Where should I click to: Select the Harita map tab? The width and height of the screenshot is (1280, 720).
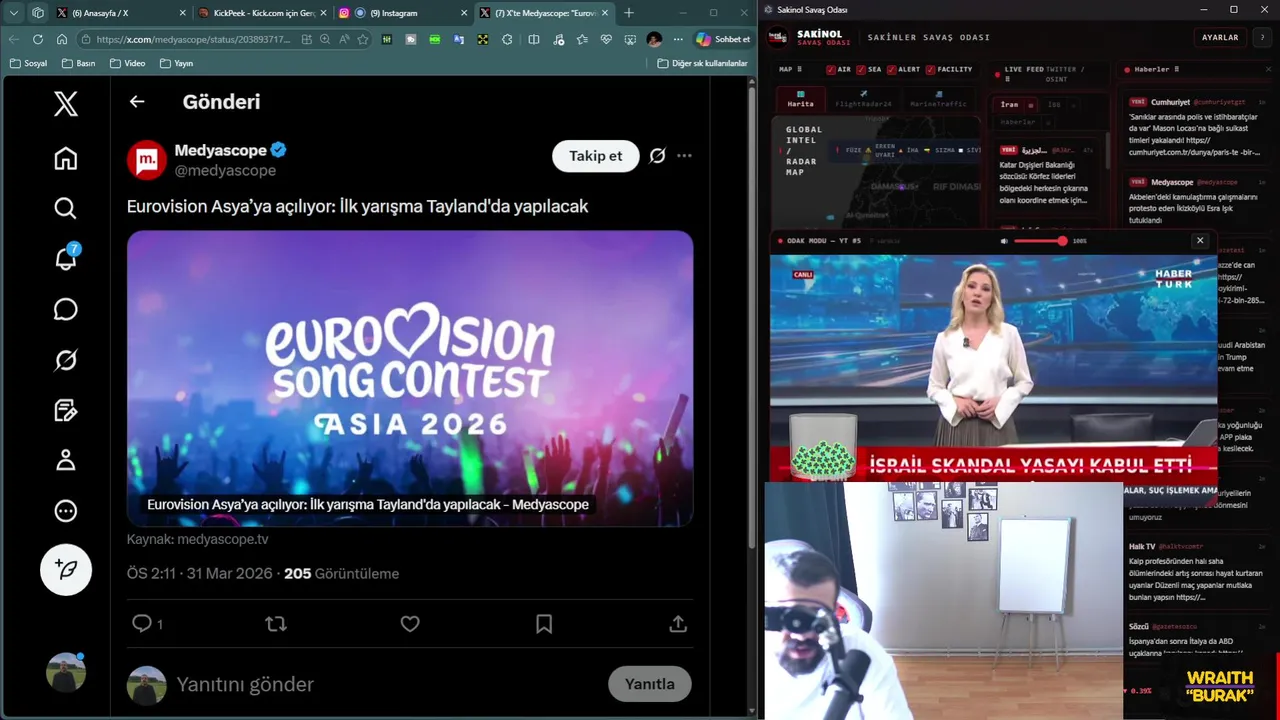800,99
